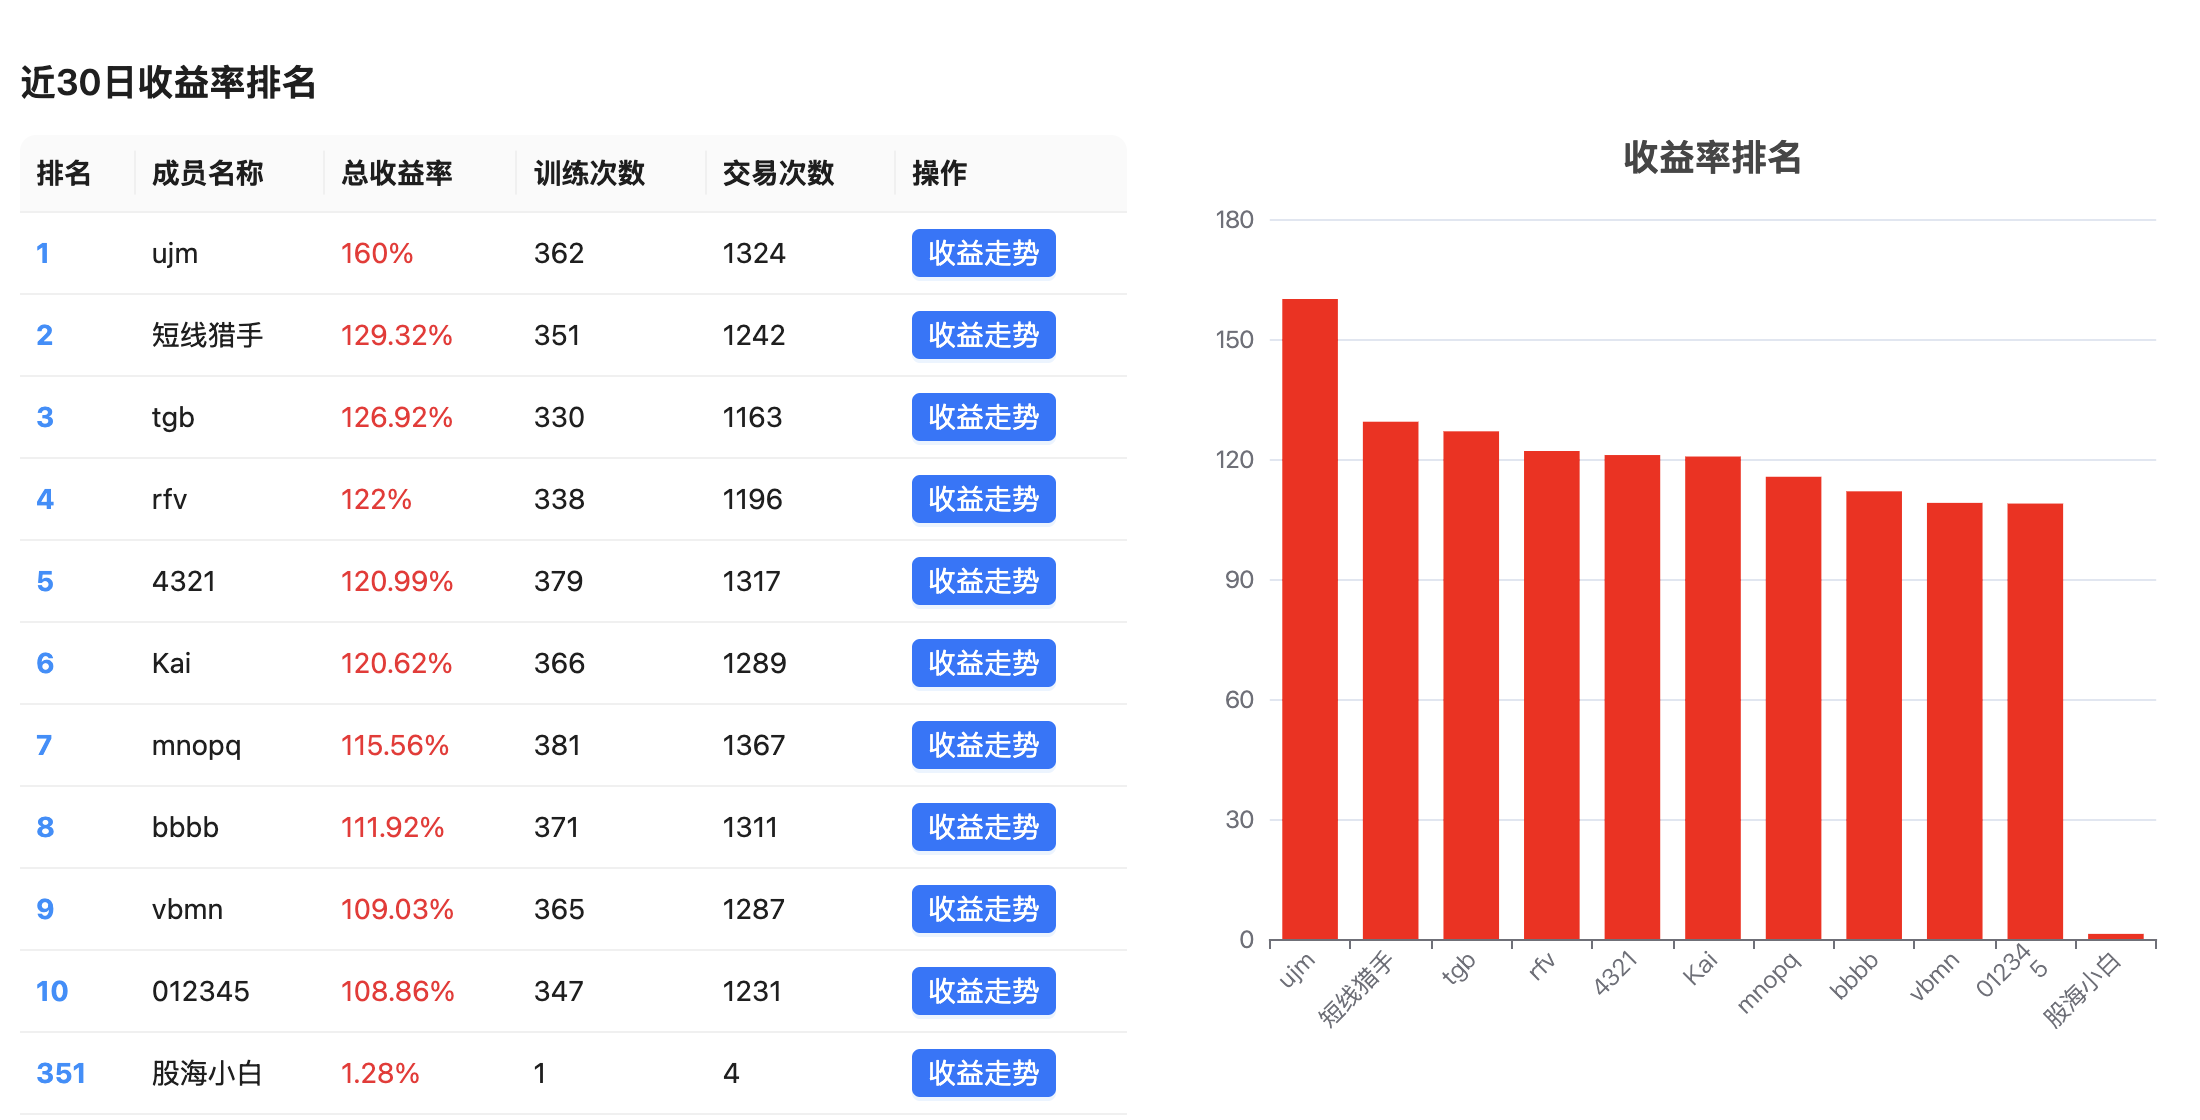Click the mnopq x-axis label
The width and height of the screenshot is (2200, 1120).
(x=1768, y=982)
